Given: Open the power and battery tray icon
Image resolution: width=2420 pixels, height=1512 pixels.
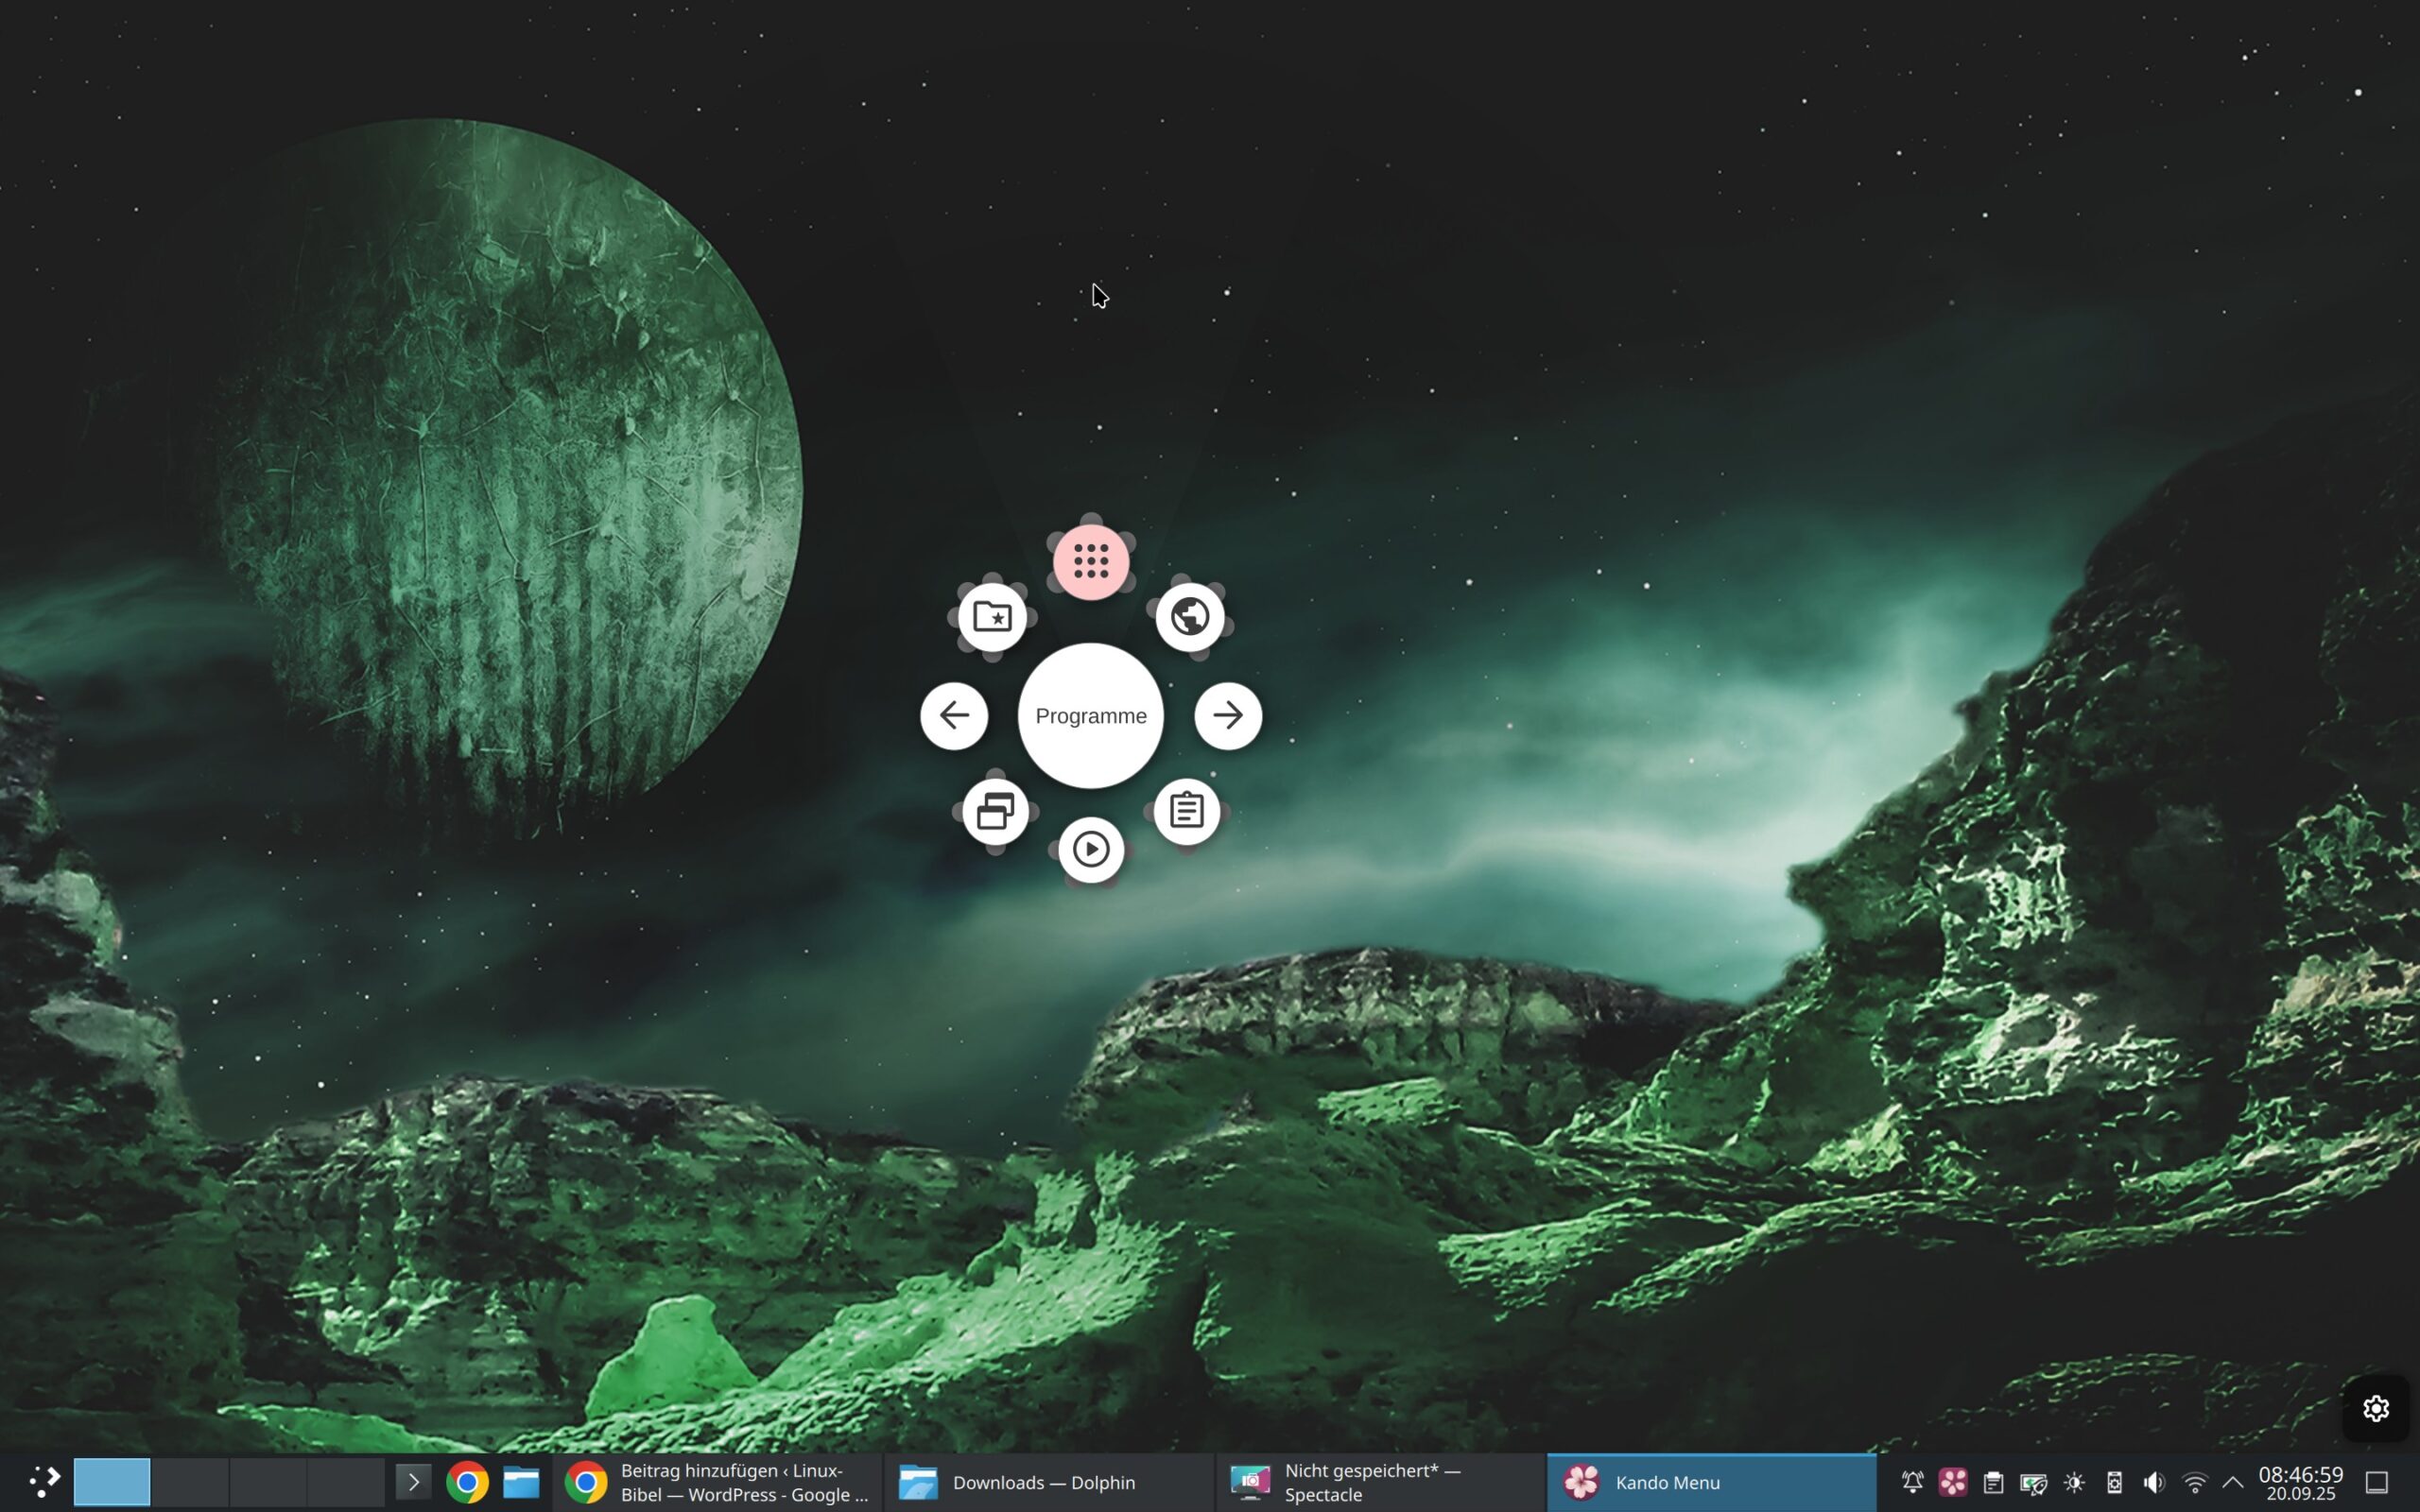Looking at the screenshot, I should [x=2033, y=1482].
